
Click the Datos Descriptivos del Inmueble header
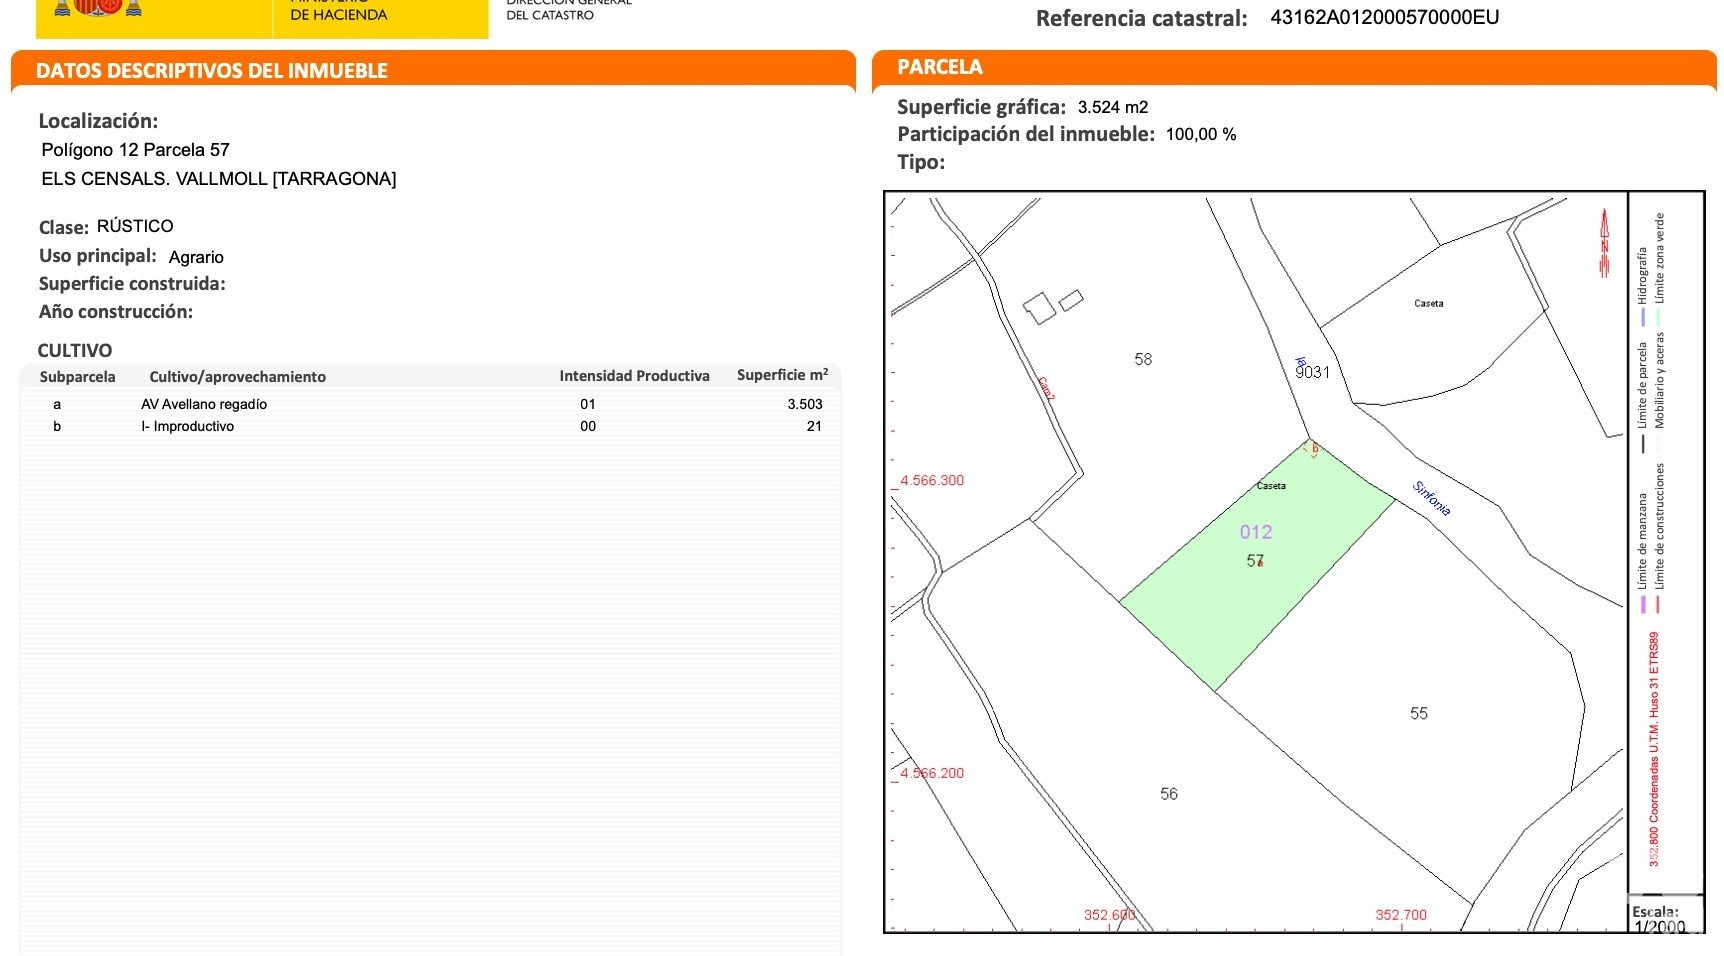coord(212,71)
